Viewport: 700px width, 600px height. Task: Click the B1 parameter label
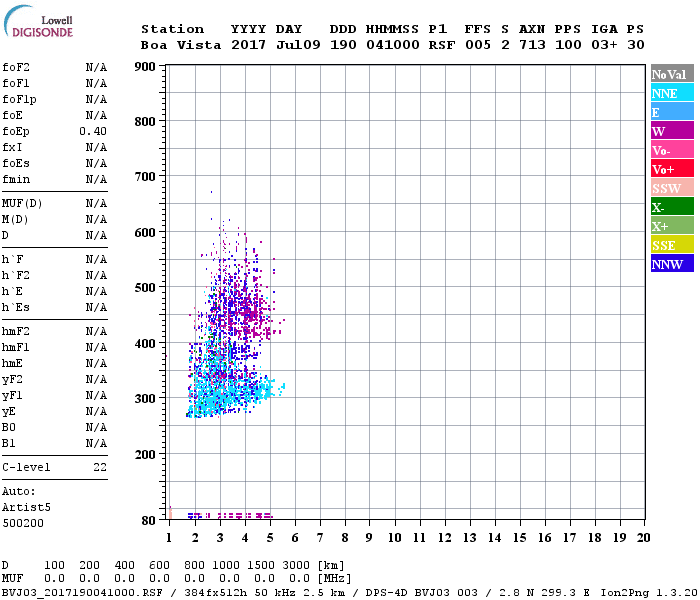pyautogui.click(x=8, y=443)
